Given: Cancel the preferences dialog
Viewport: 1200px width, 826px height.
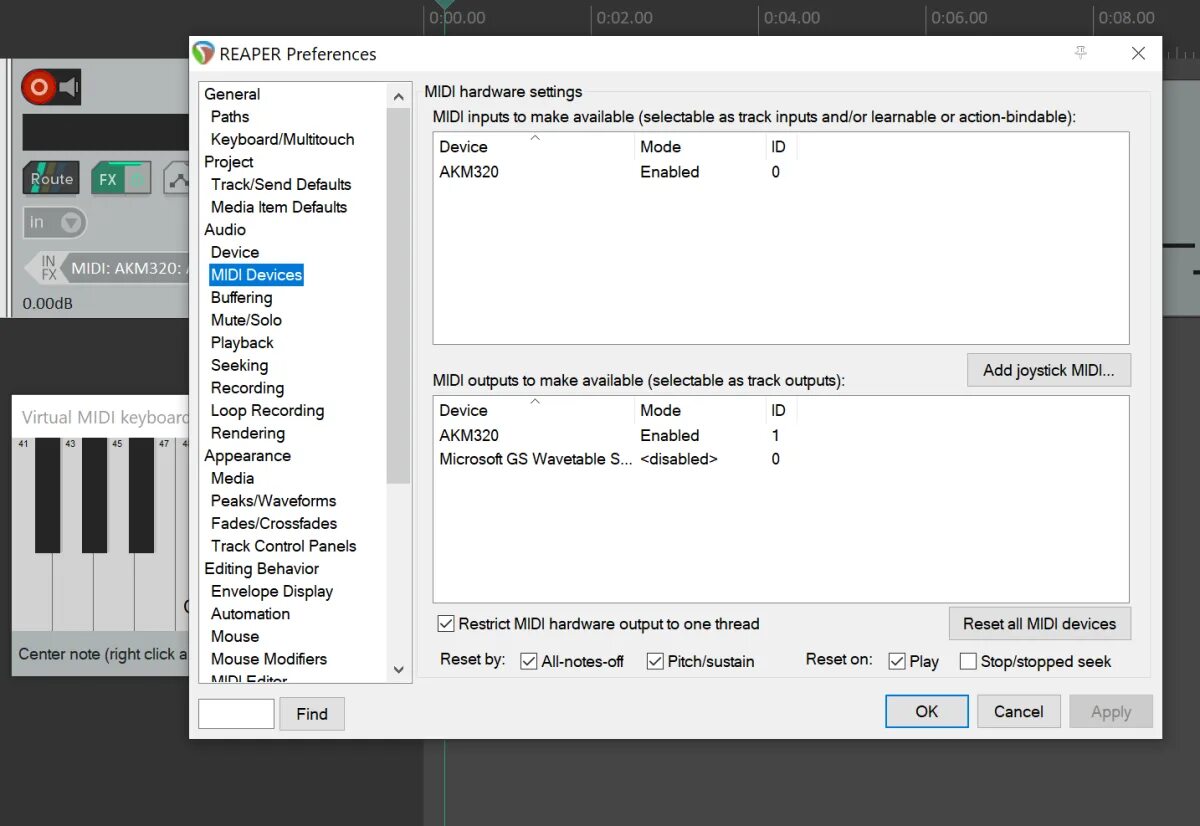Looking at the screenshot, I should 1018,712.
